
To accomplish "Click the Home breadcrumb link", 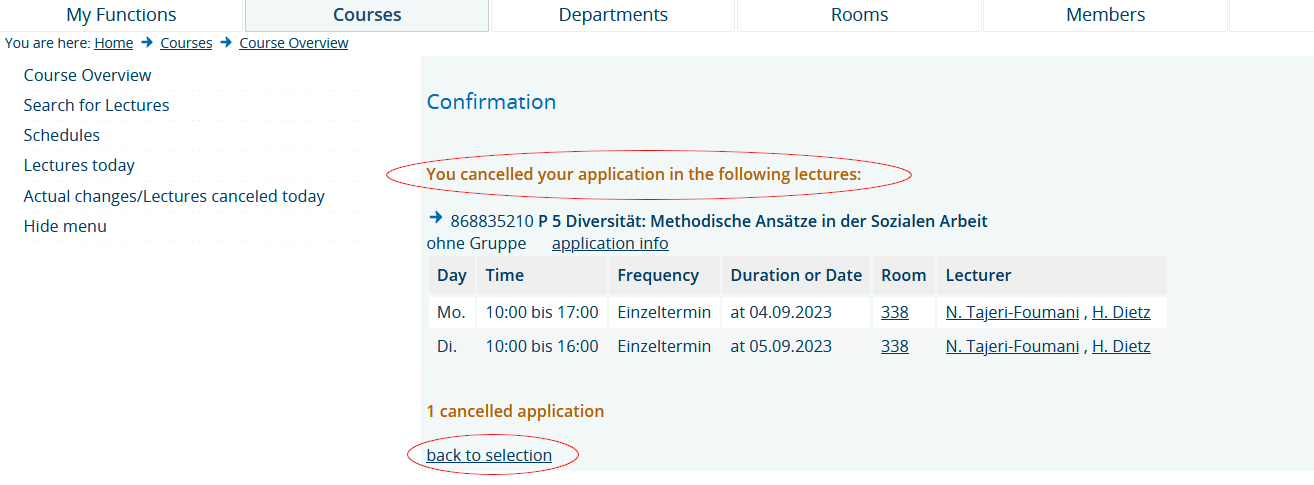I will point(114,43).
